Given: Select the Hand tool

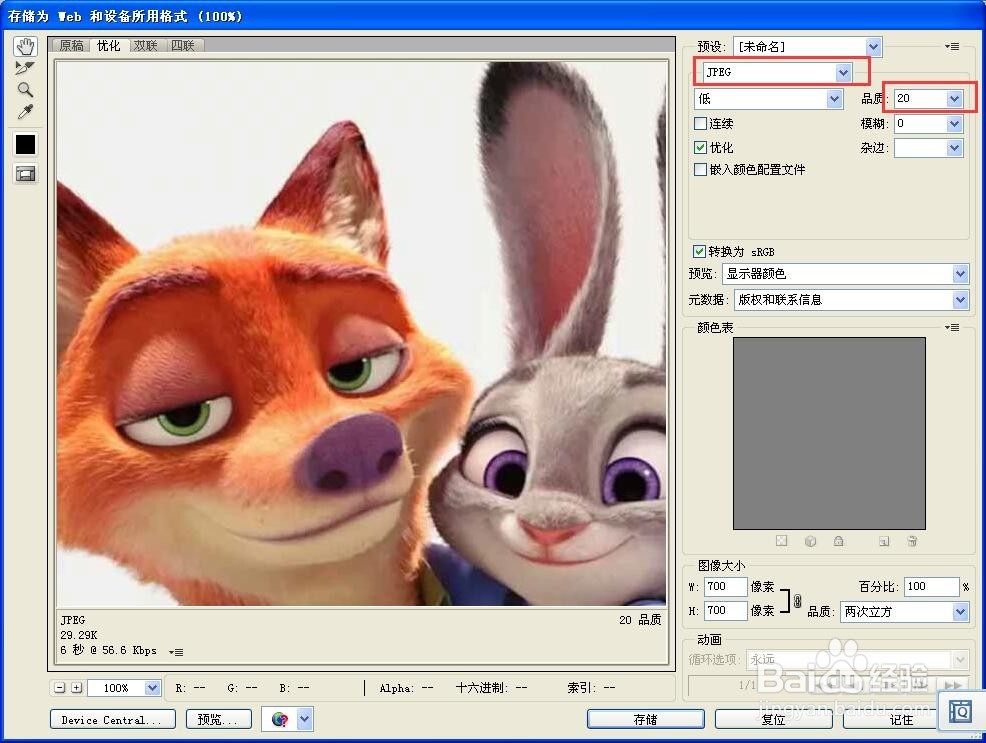Looking at the screenshot, I should 25,47.
